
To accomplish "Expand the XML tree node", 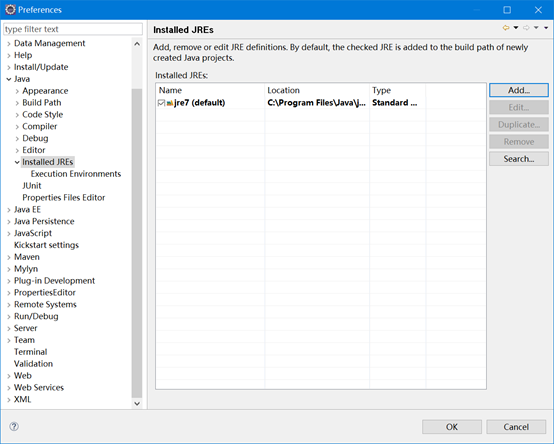I will click(9, 400).
